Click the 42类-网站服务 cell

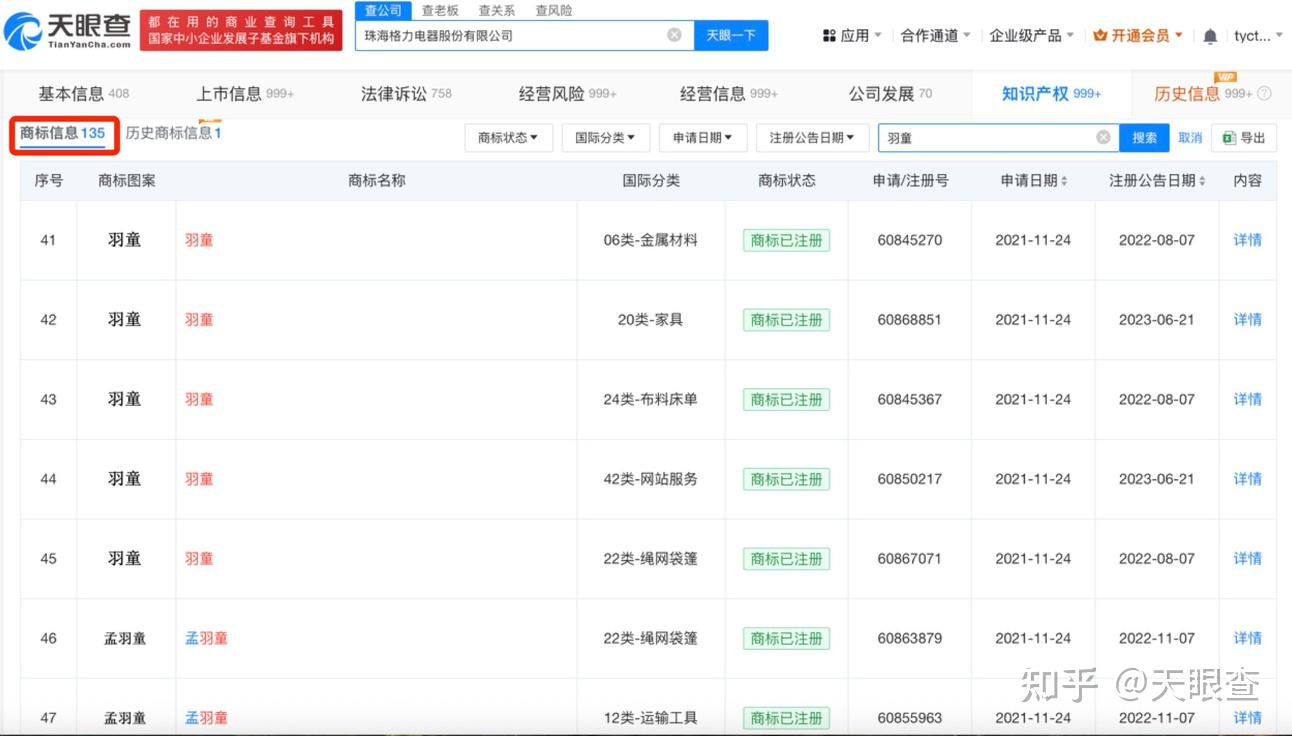(x=650, y=479)
